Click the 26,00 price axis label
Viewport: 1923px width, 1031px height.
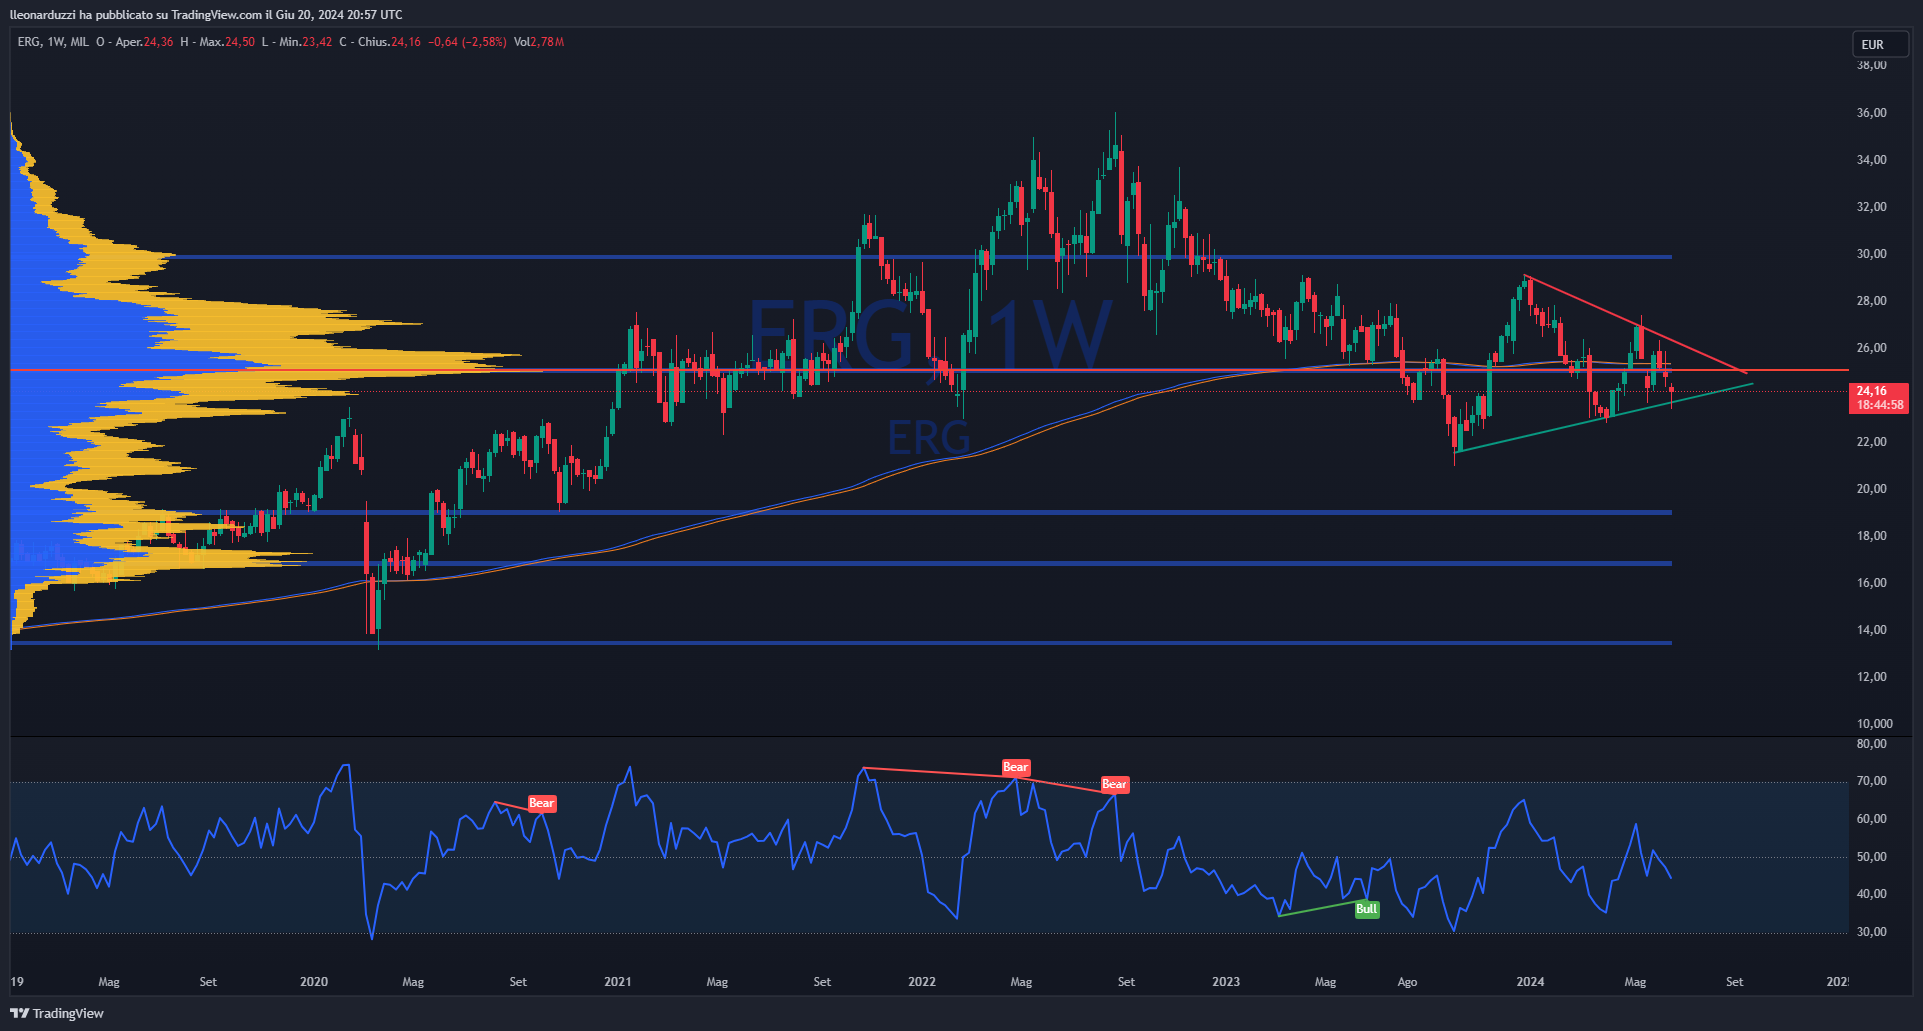click(1871, 348)
